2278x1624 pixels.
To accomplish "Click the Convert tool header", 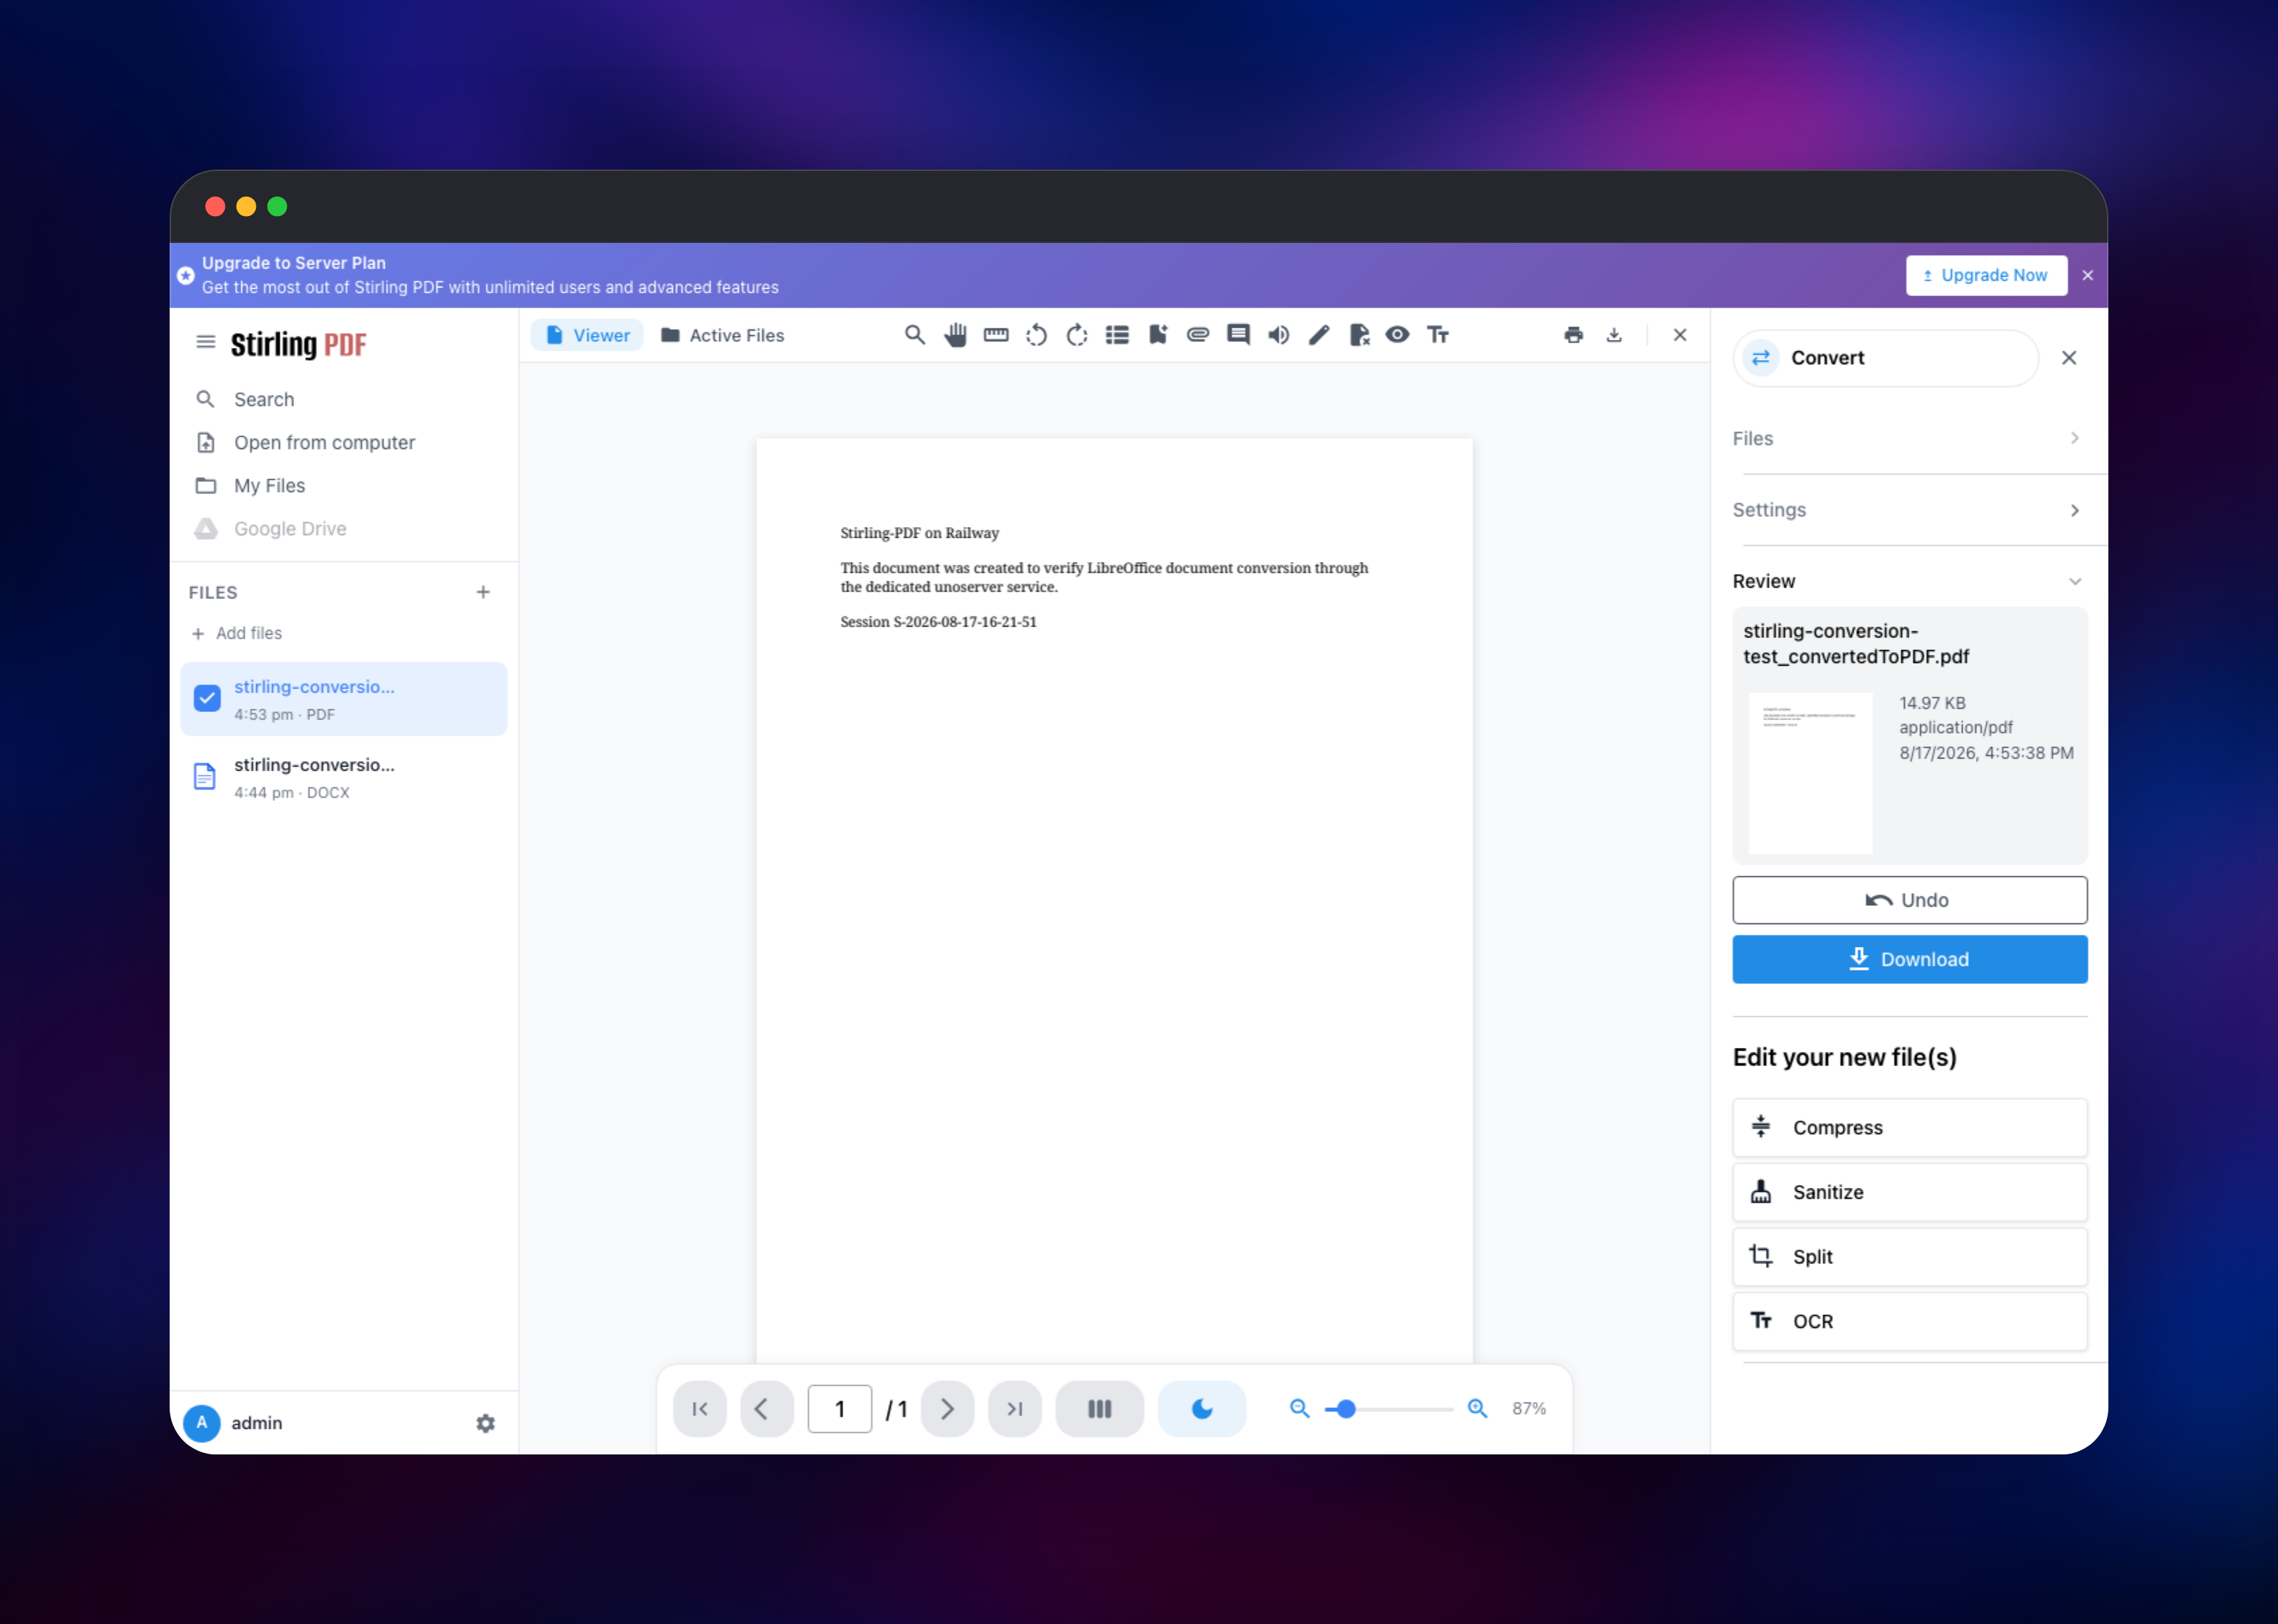I will click(1885, 358).
